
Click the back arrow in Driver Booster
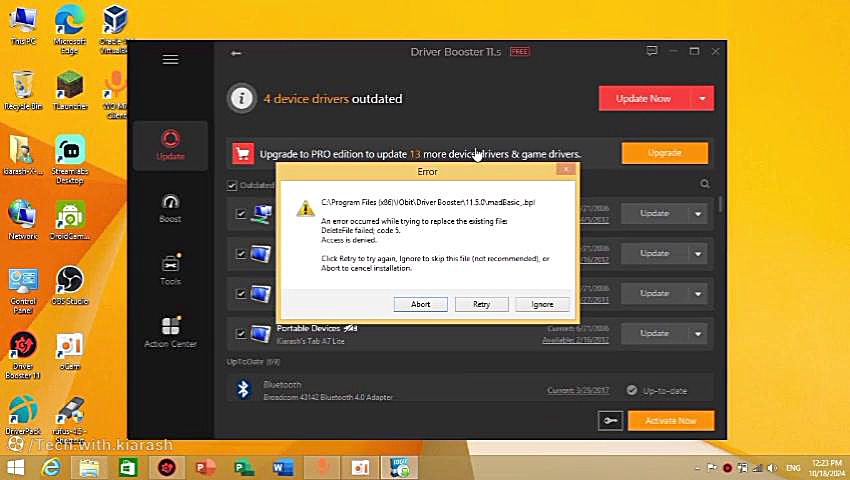coord(236,53)
